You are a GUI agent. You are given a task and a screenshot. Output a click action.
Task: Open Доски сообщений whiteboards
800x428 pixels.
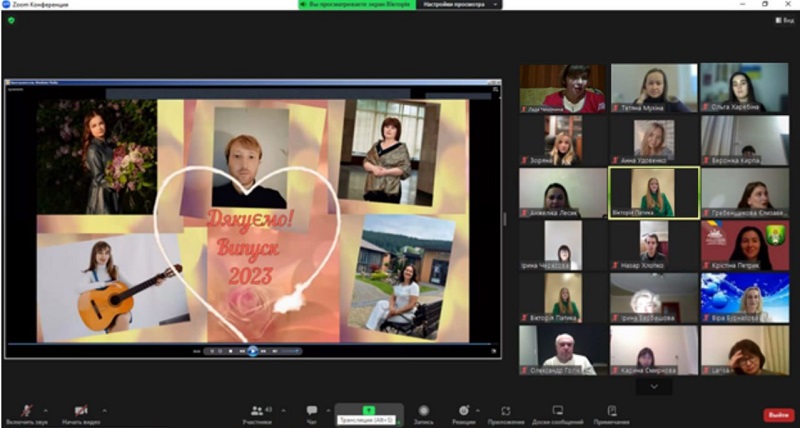(x=558, y=415)
